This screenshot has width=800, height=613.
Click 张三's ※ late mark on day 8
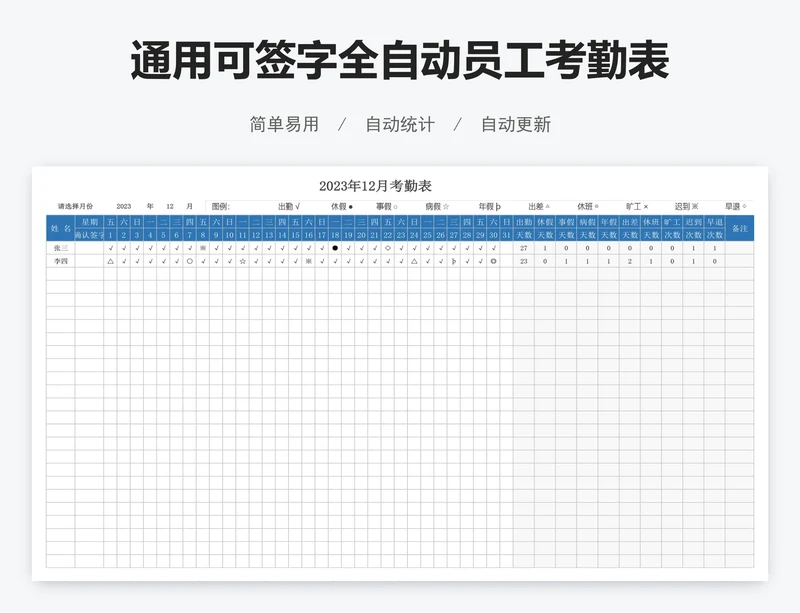[x=203, y=248]
